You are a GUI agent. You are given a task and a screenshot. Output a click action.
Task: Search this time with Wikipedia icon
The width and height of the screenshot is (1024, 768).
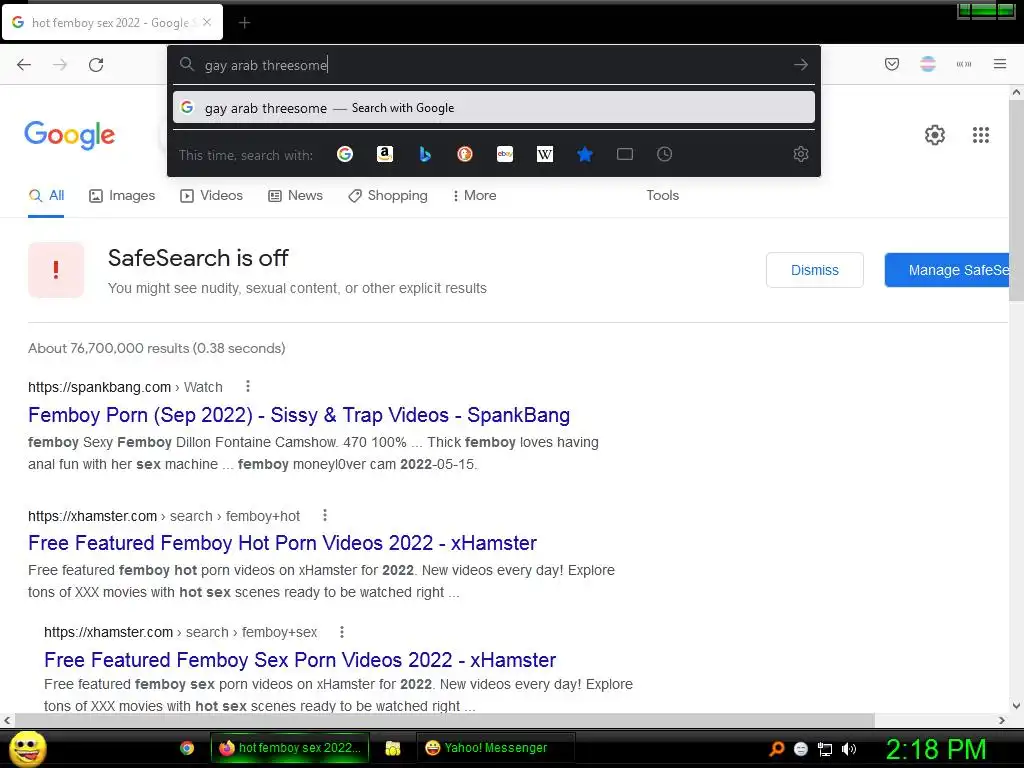tap(545, 154)
